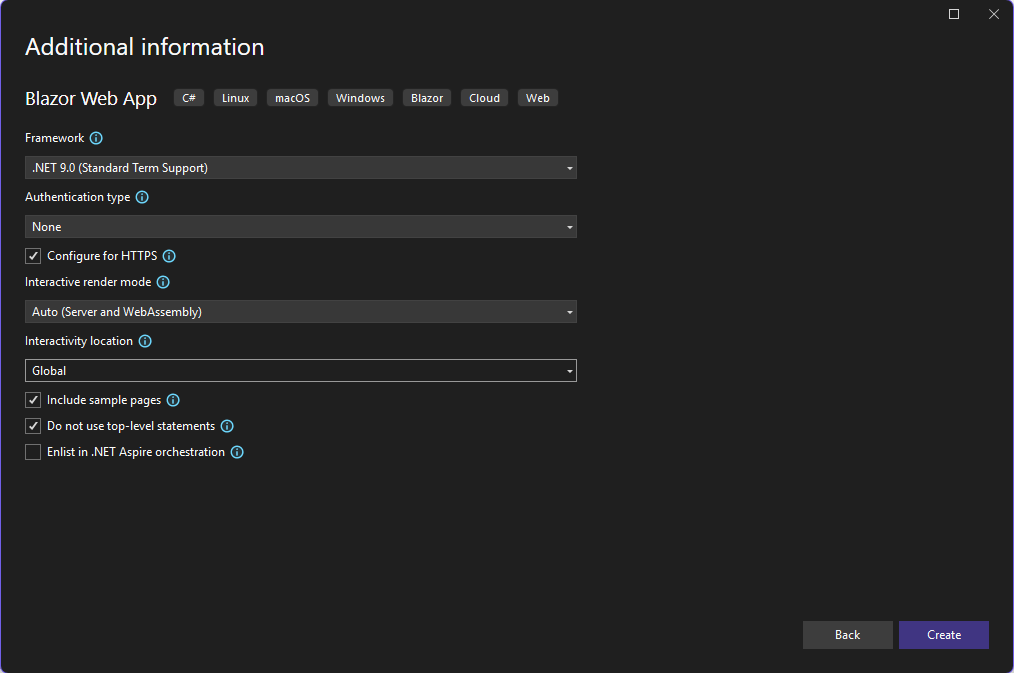1014x673 pixels.
Task: Close the Additional information dialog
Action: (x=994, y=14)
